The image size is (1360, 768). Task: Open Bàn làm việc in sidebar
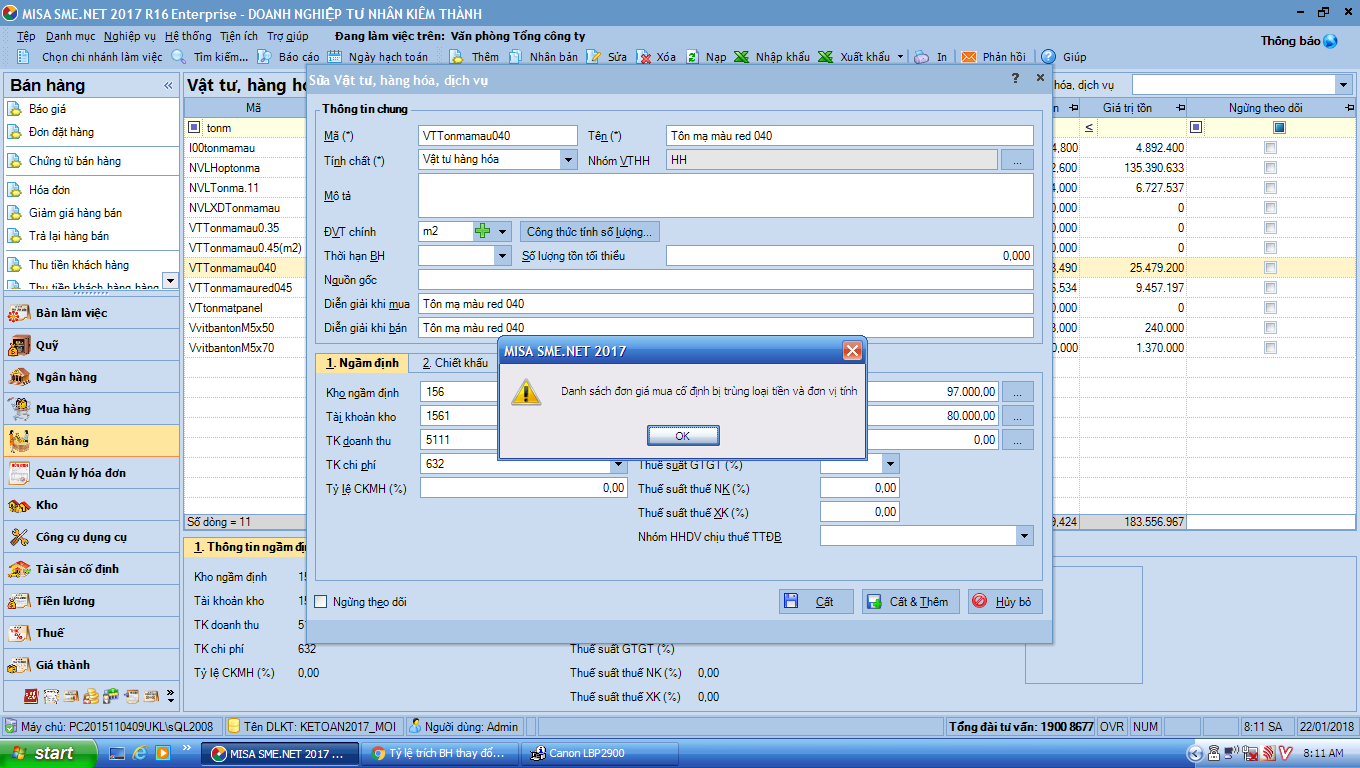[x=91, y=313]
